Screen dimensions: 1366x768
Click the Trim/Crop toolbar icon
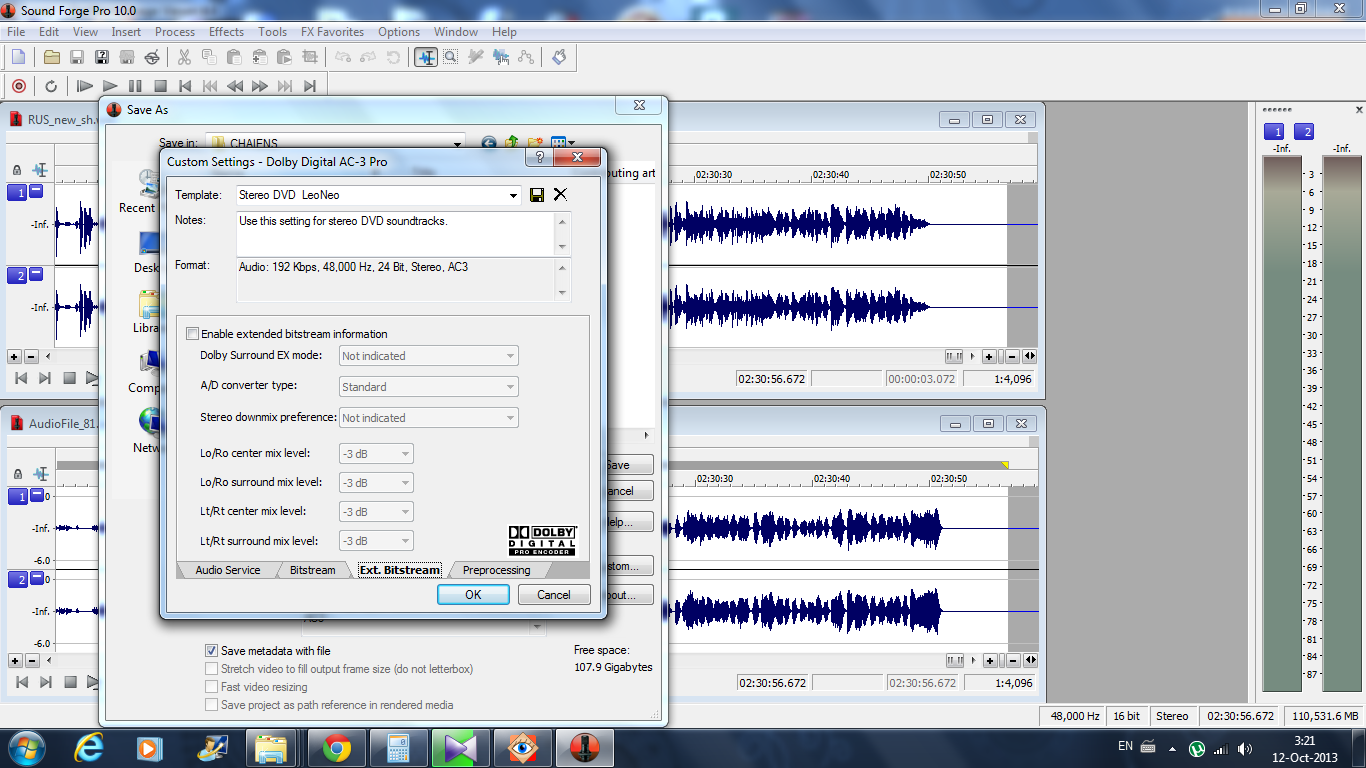309,57
